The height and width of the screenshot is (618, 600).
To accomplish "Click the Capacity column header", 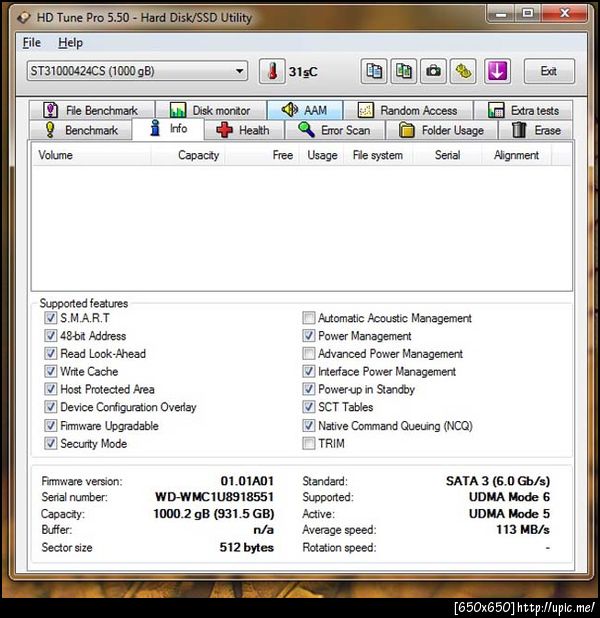I will pyautogui.click(x=187, y=155).
